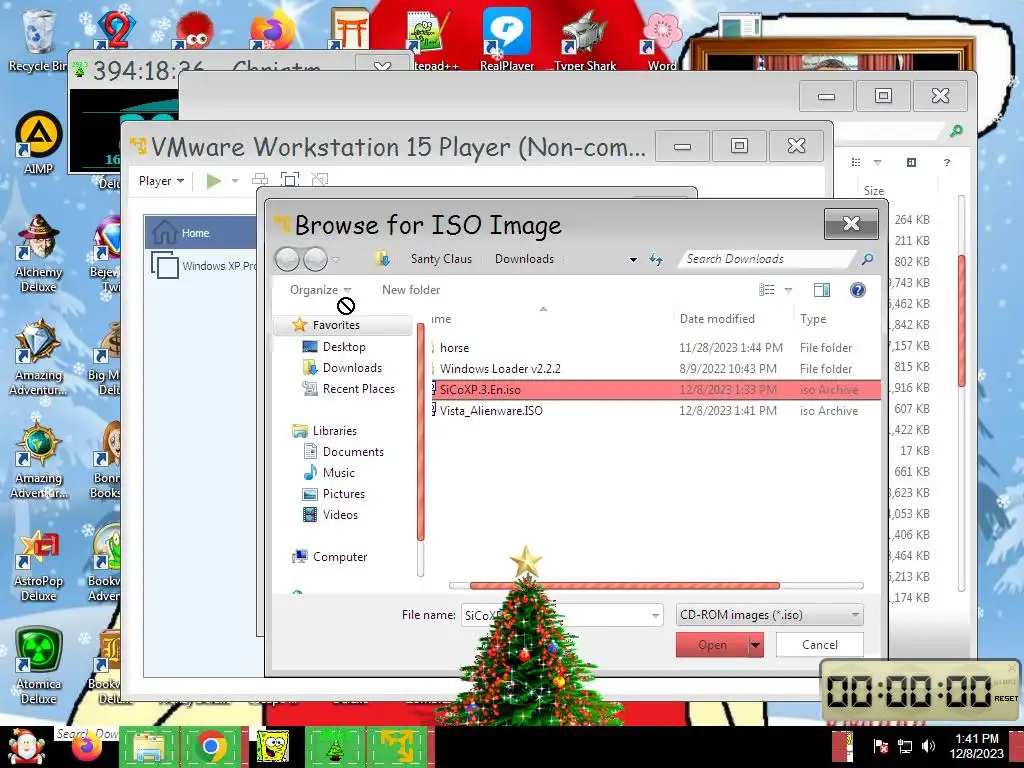Click RESET on the timer widget
This screenshot has width=1024, height=768.
[x=1006, y=698]
